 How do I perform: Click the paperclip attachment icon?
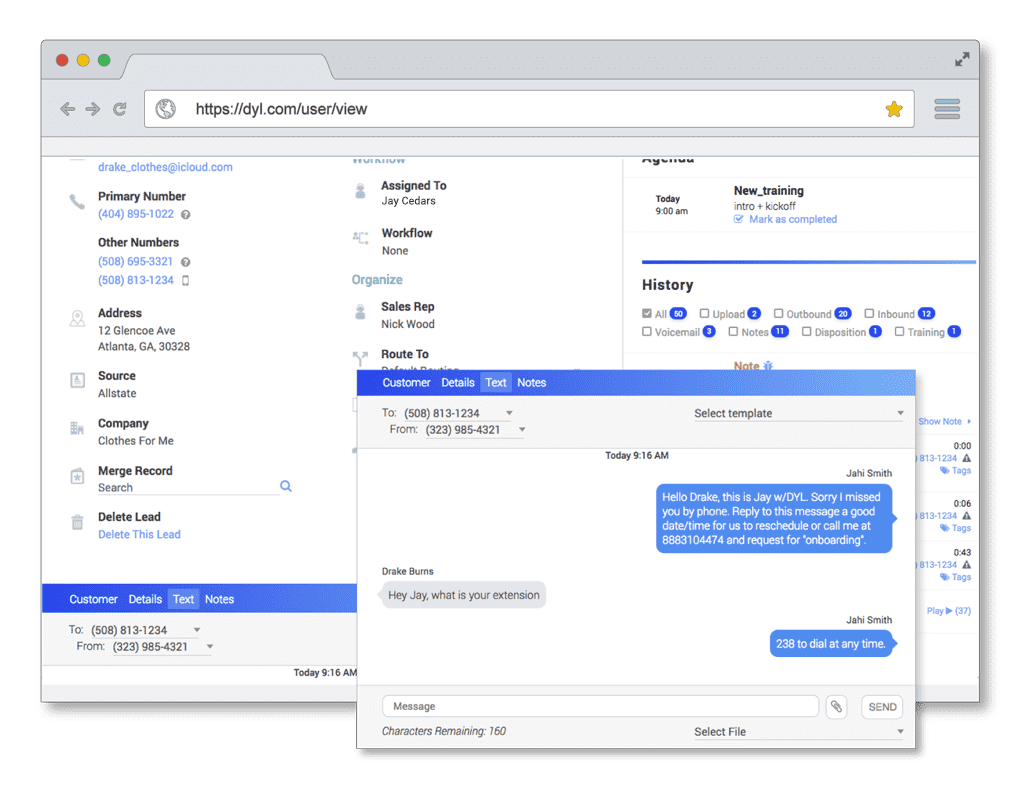(x=836, y=707)
